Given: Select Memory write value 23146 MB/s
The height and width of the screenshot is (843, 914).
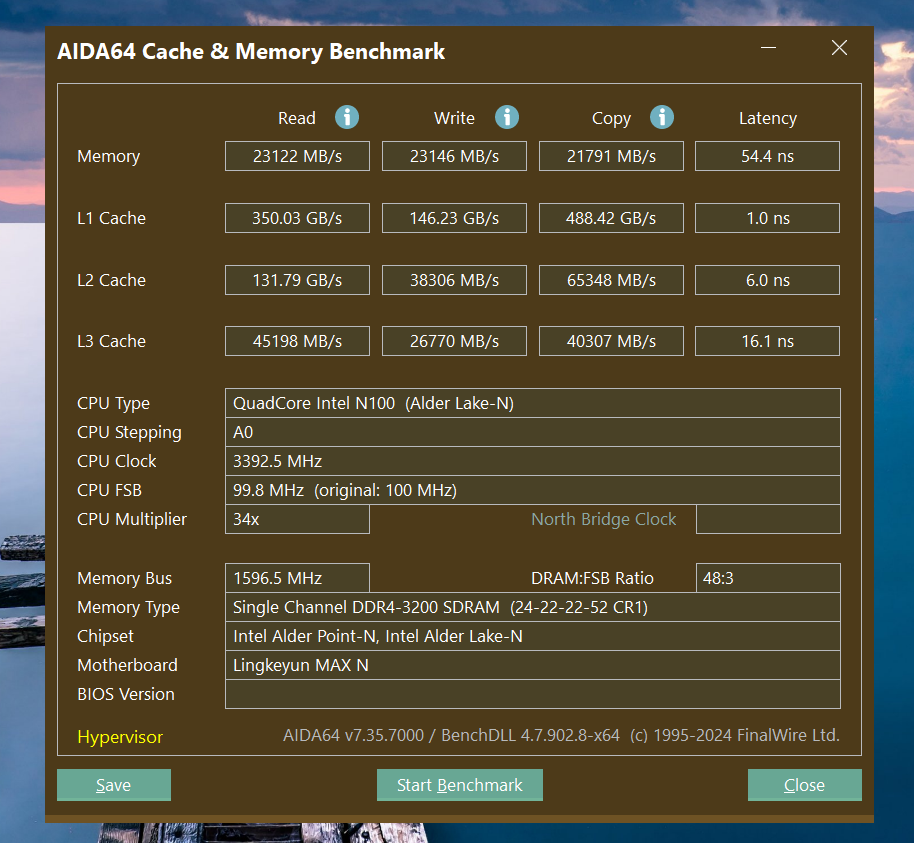Looking at the screenshot, I should [x=454, y=156].
